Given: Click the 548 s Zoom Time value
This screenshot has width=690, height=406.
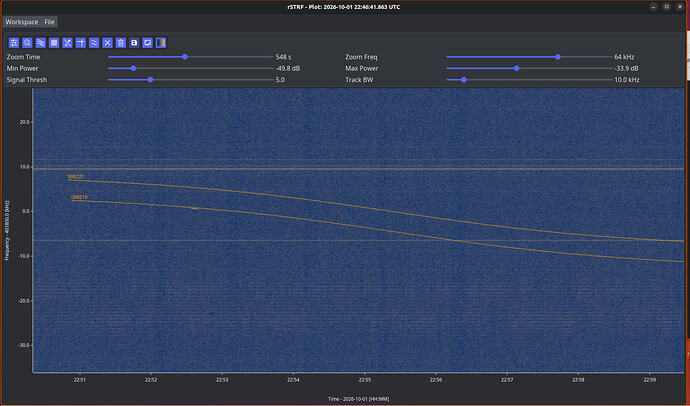Looking at the screenshot, I should [283, 57].
